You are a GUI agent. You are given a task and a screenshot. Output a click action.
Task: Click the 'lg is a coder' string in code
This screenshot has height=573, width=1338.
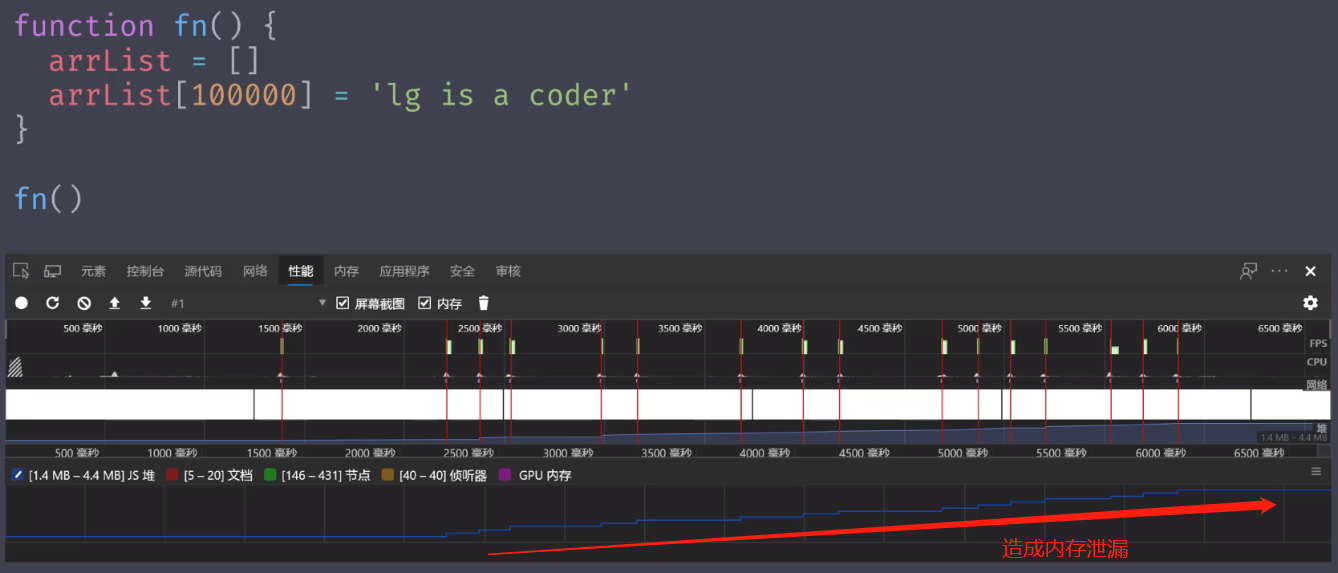point(501,96)
